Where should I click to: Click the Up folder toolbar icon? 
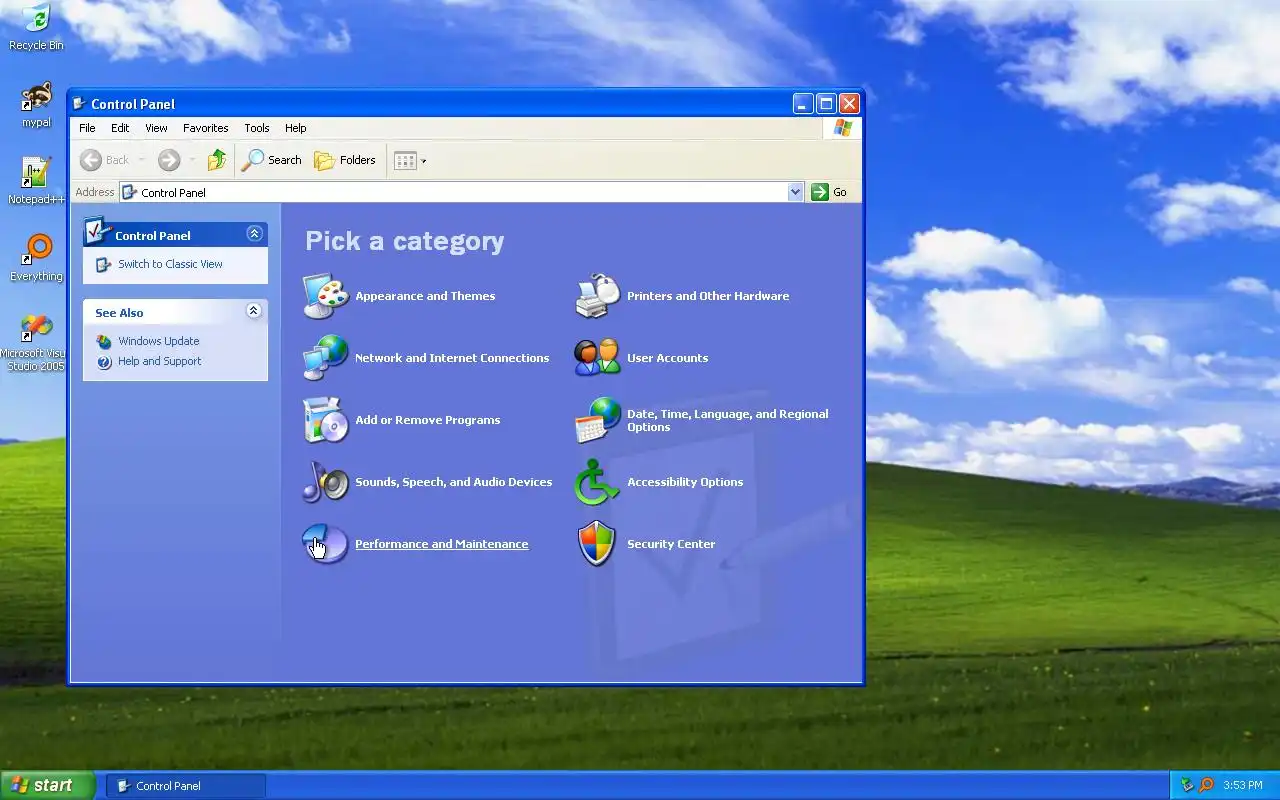point(217,160)
